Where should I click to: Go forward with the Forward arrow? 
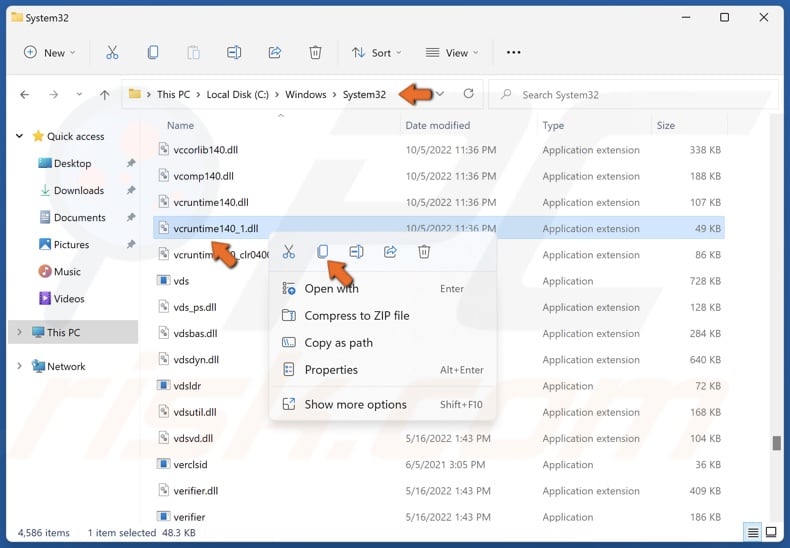pyautogui.click(x=53, y=94)
